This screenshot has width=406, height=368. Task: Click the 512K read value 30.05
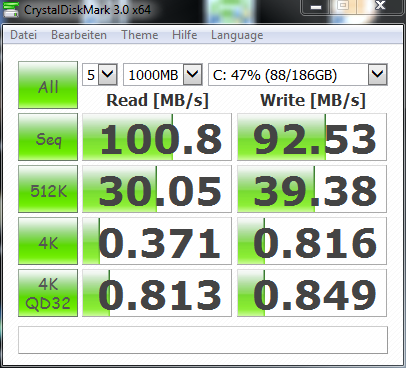tap(157, 189)
